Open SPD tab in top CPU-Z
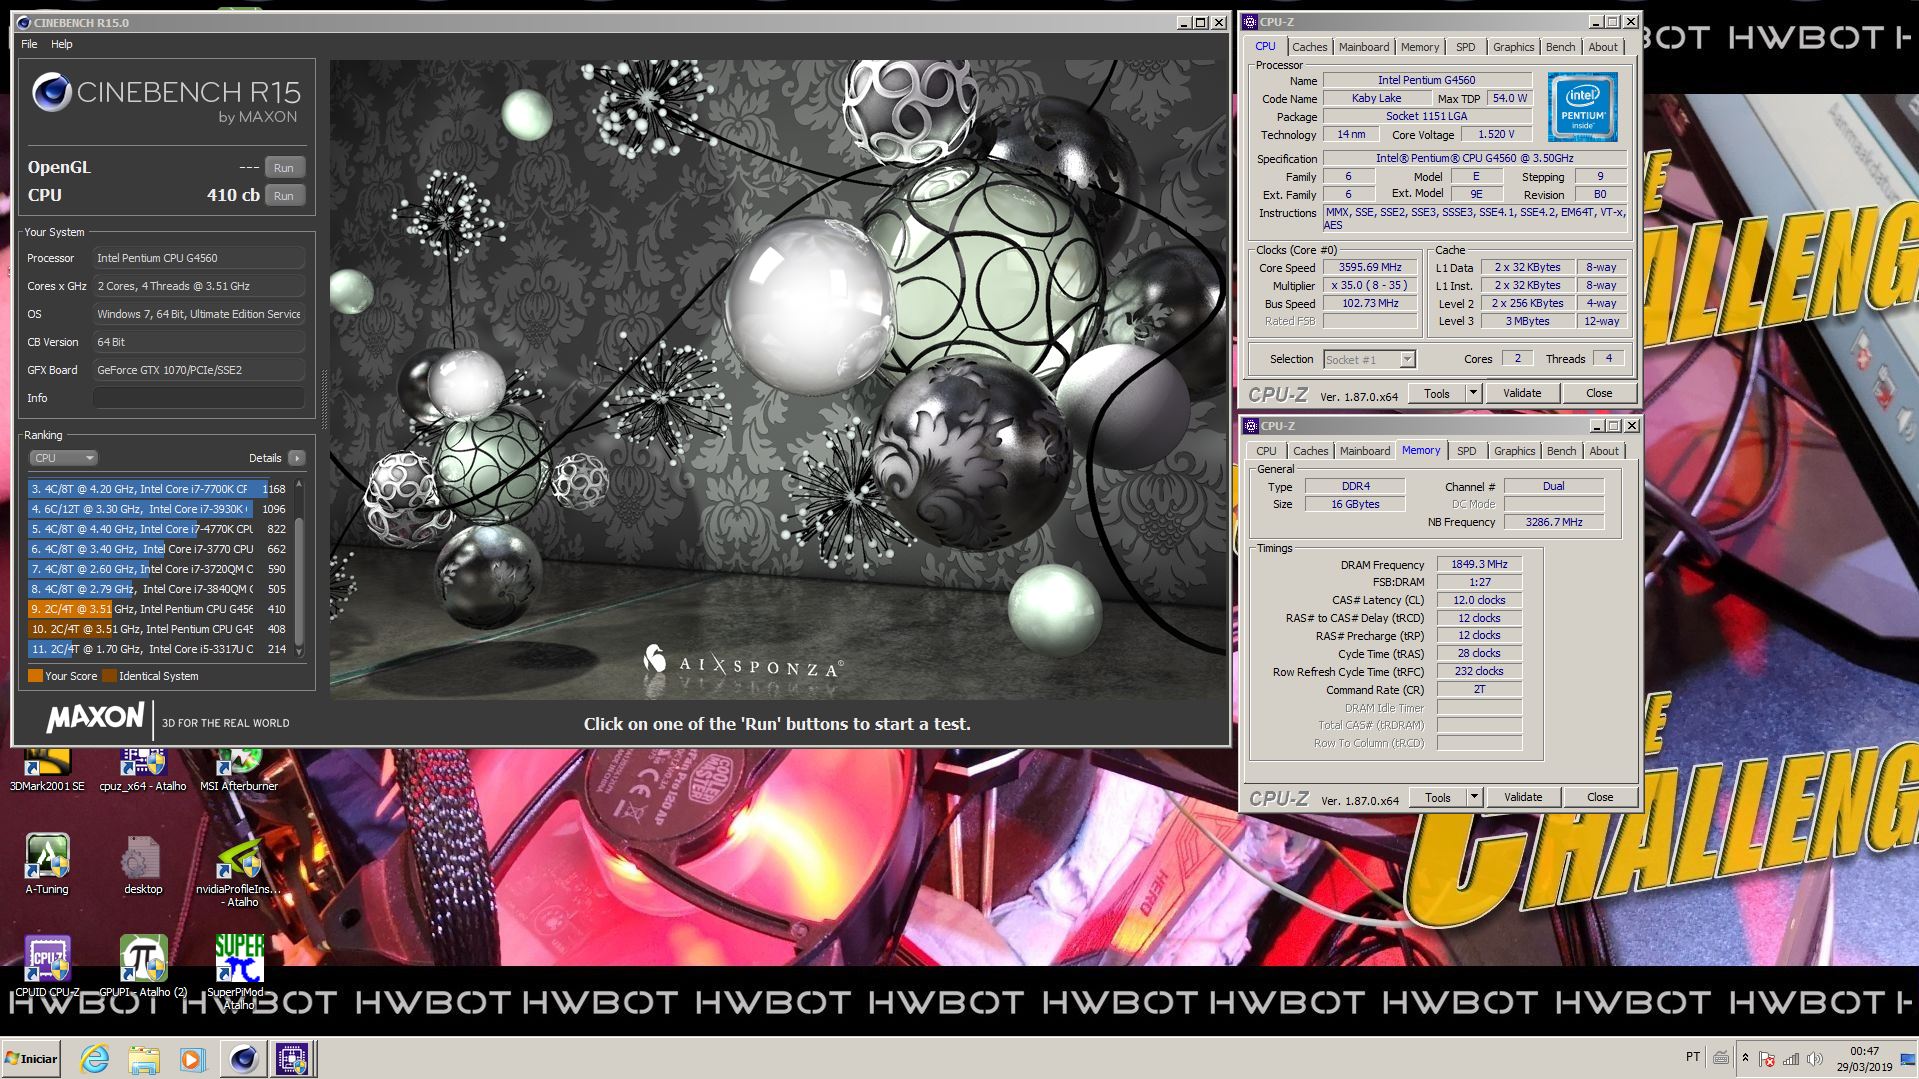 point(1465,47)
